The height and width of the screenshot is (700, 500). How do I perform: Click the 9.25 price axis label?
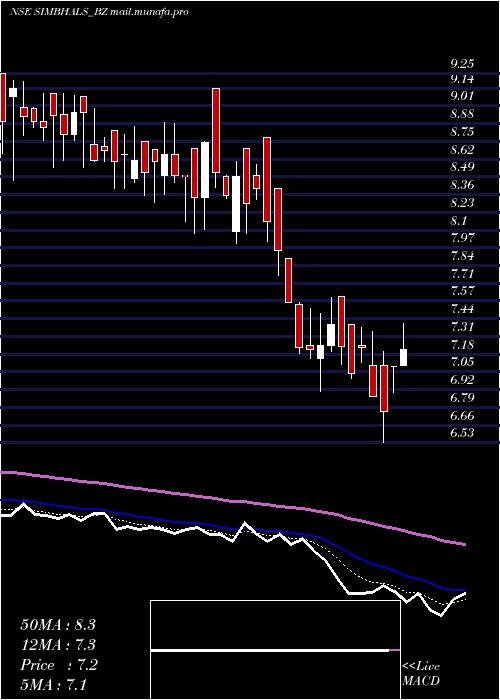462,64
